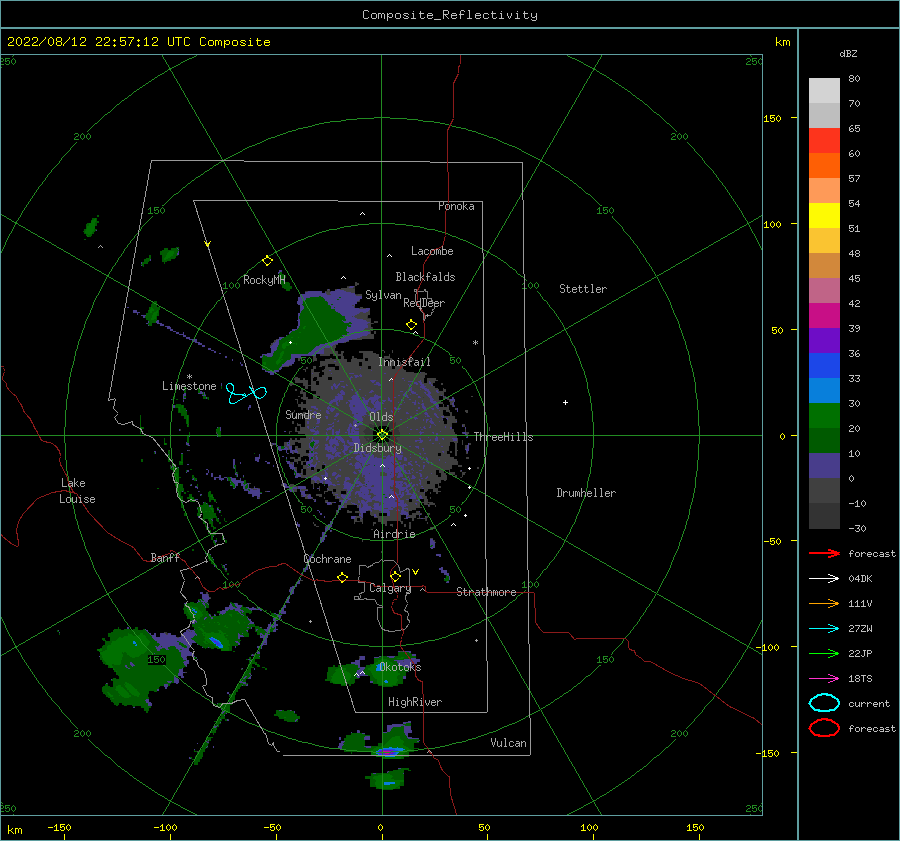The width and height of the screenshot is (900, 841).
Task: Click the Okotoks label
Action: pyautogui.click(x=400, y=666)
